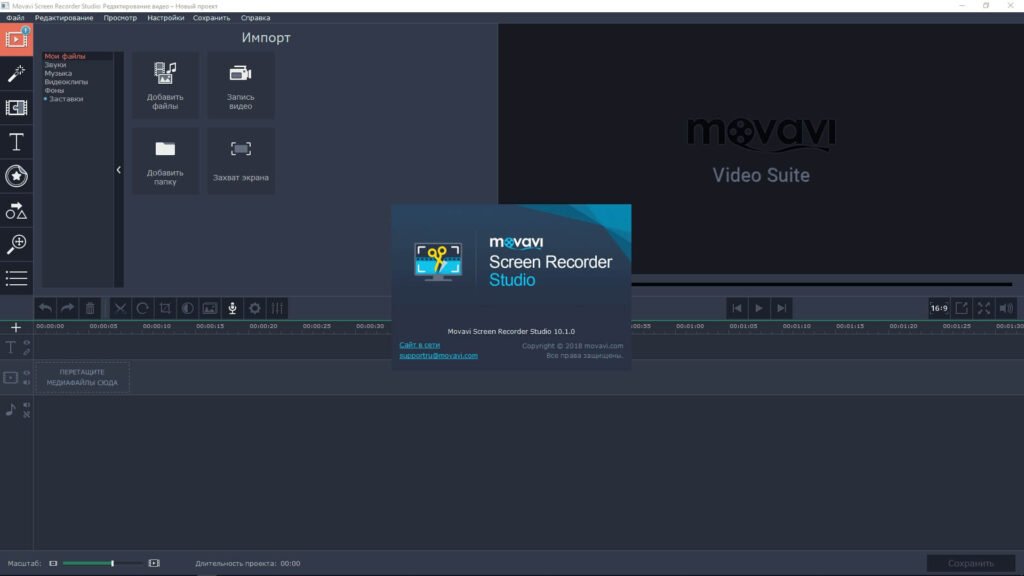This screenshot has width=1024, height=576.
Task: Click the Rotate icon in the toolbar
Action: tap(142, 308)
